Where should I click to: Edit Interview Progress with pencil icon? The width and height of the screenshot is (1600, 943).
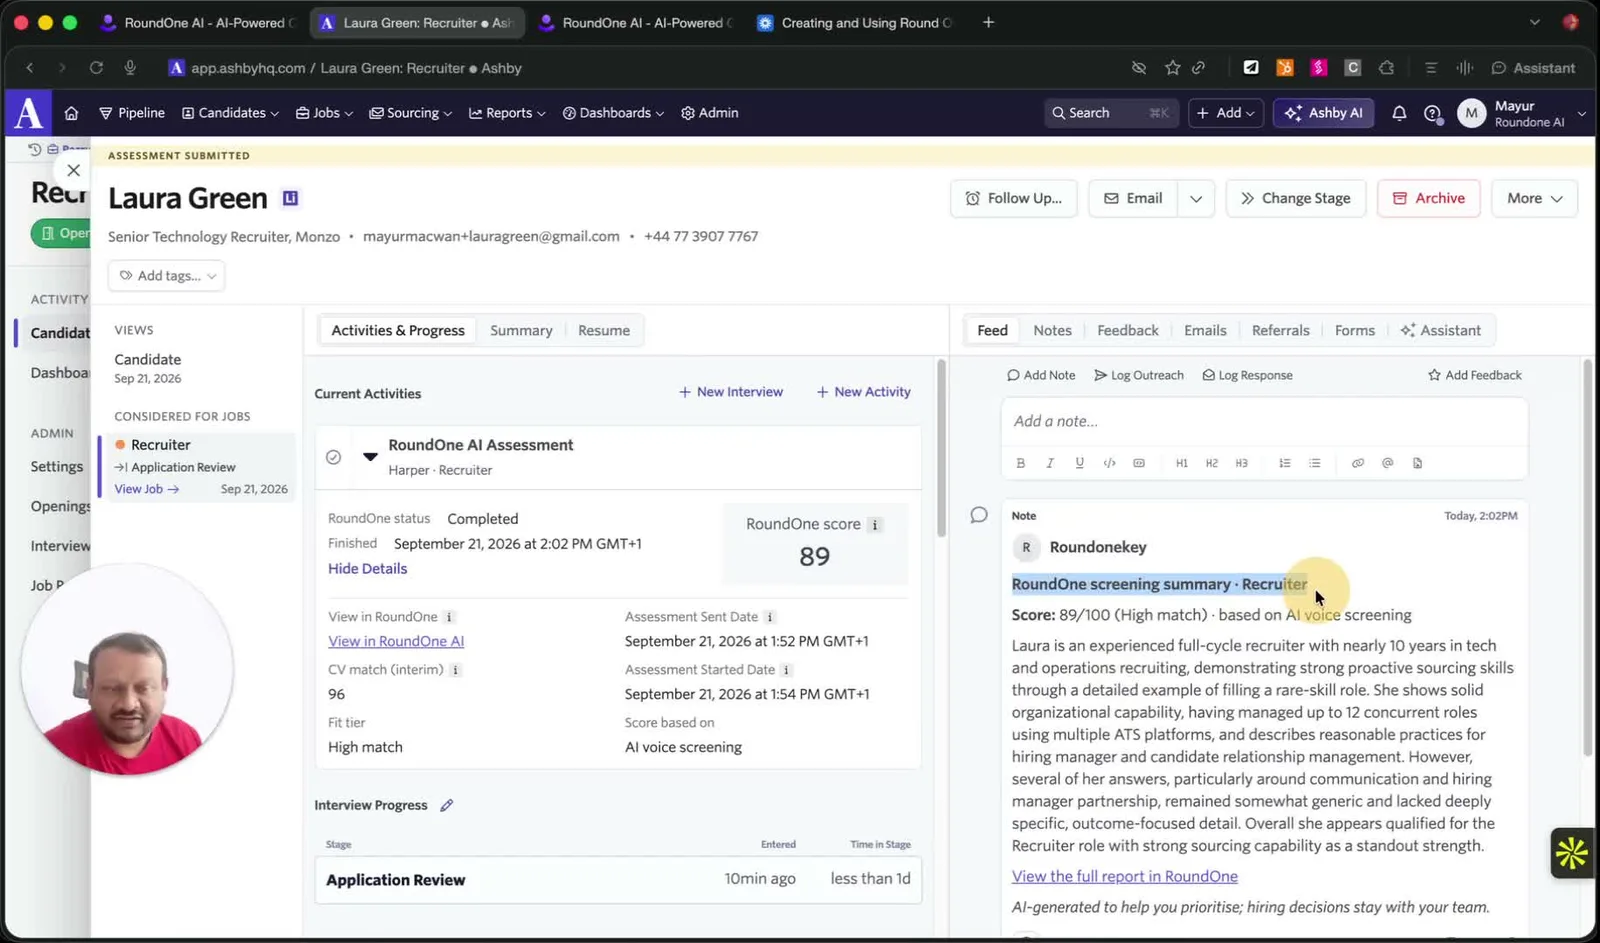point(447,805)
